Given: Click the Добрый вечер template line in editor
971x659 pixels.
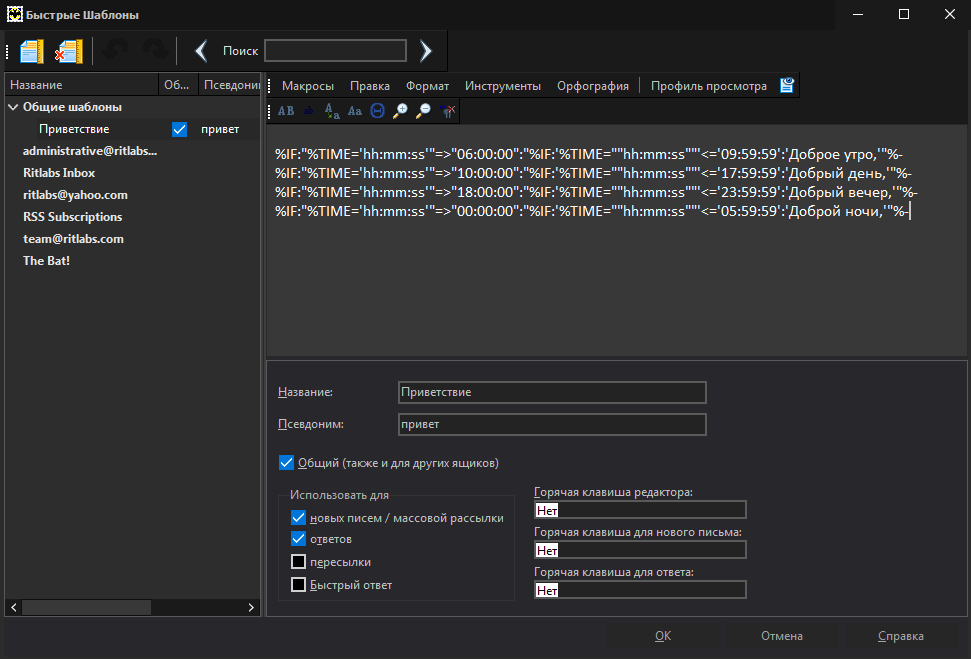Looking at the screenshot, I should (x=596, y=193).
